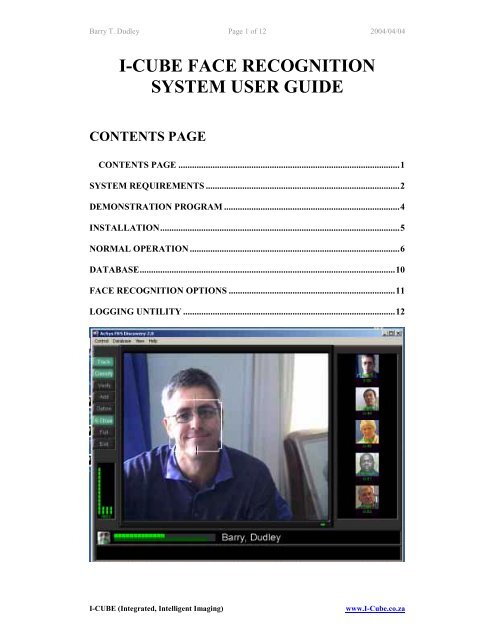Maximize the FRS Discovery window
This screenshot has height=640, width=495.
point(392,333)
